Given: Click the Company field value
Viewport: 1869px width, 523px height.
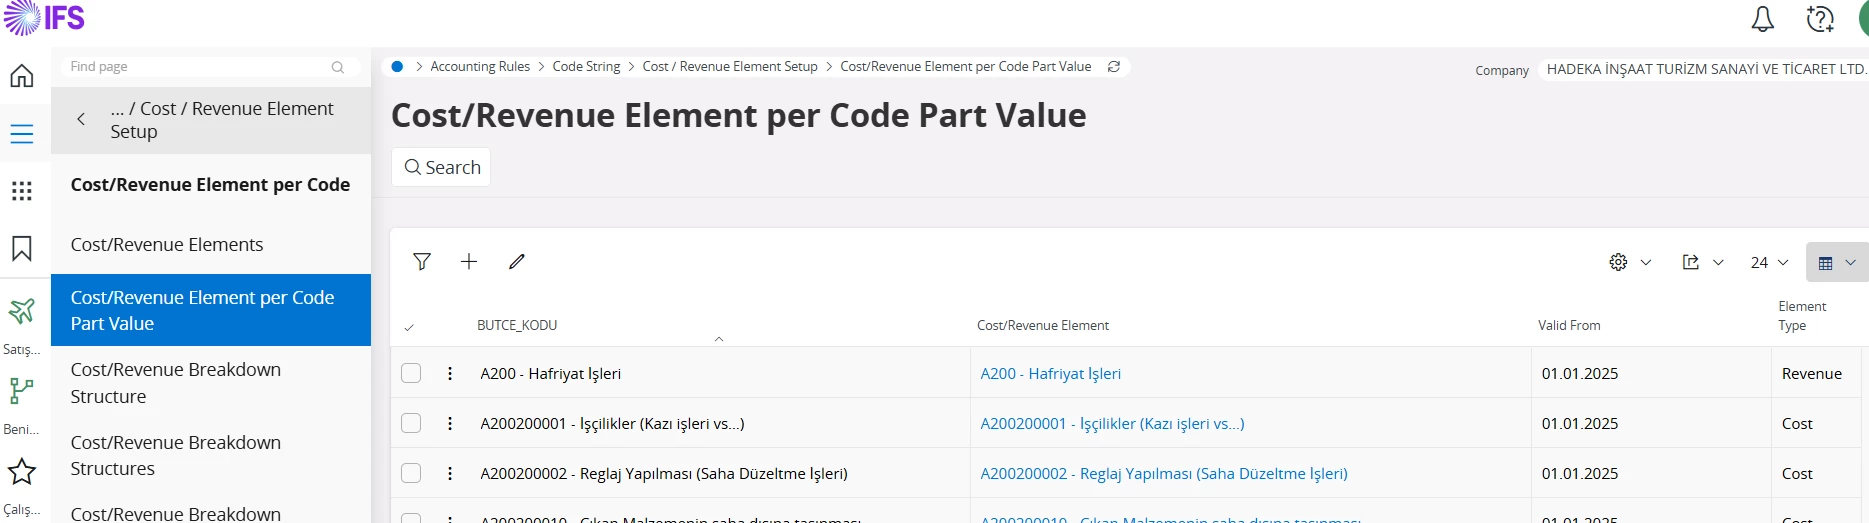Looking at the screenshot, I should click(1706, 69).
